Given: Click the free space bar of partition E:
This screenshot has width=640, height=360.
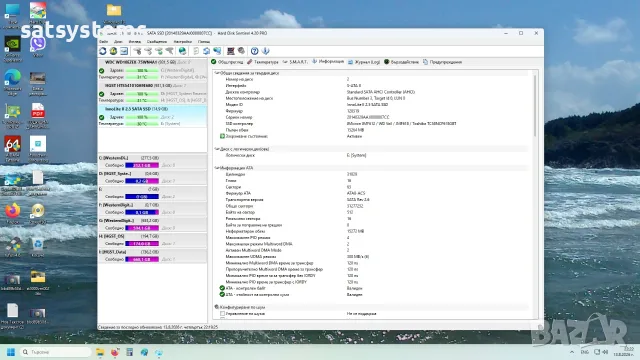Looking at the screenshot, I should (142, 197).
